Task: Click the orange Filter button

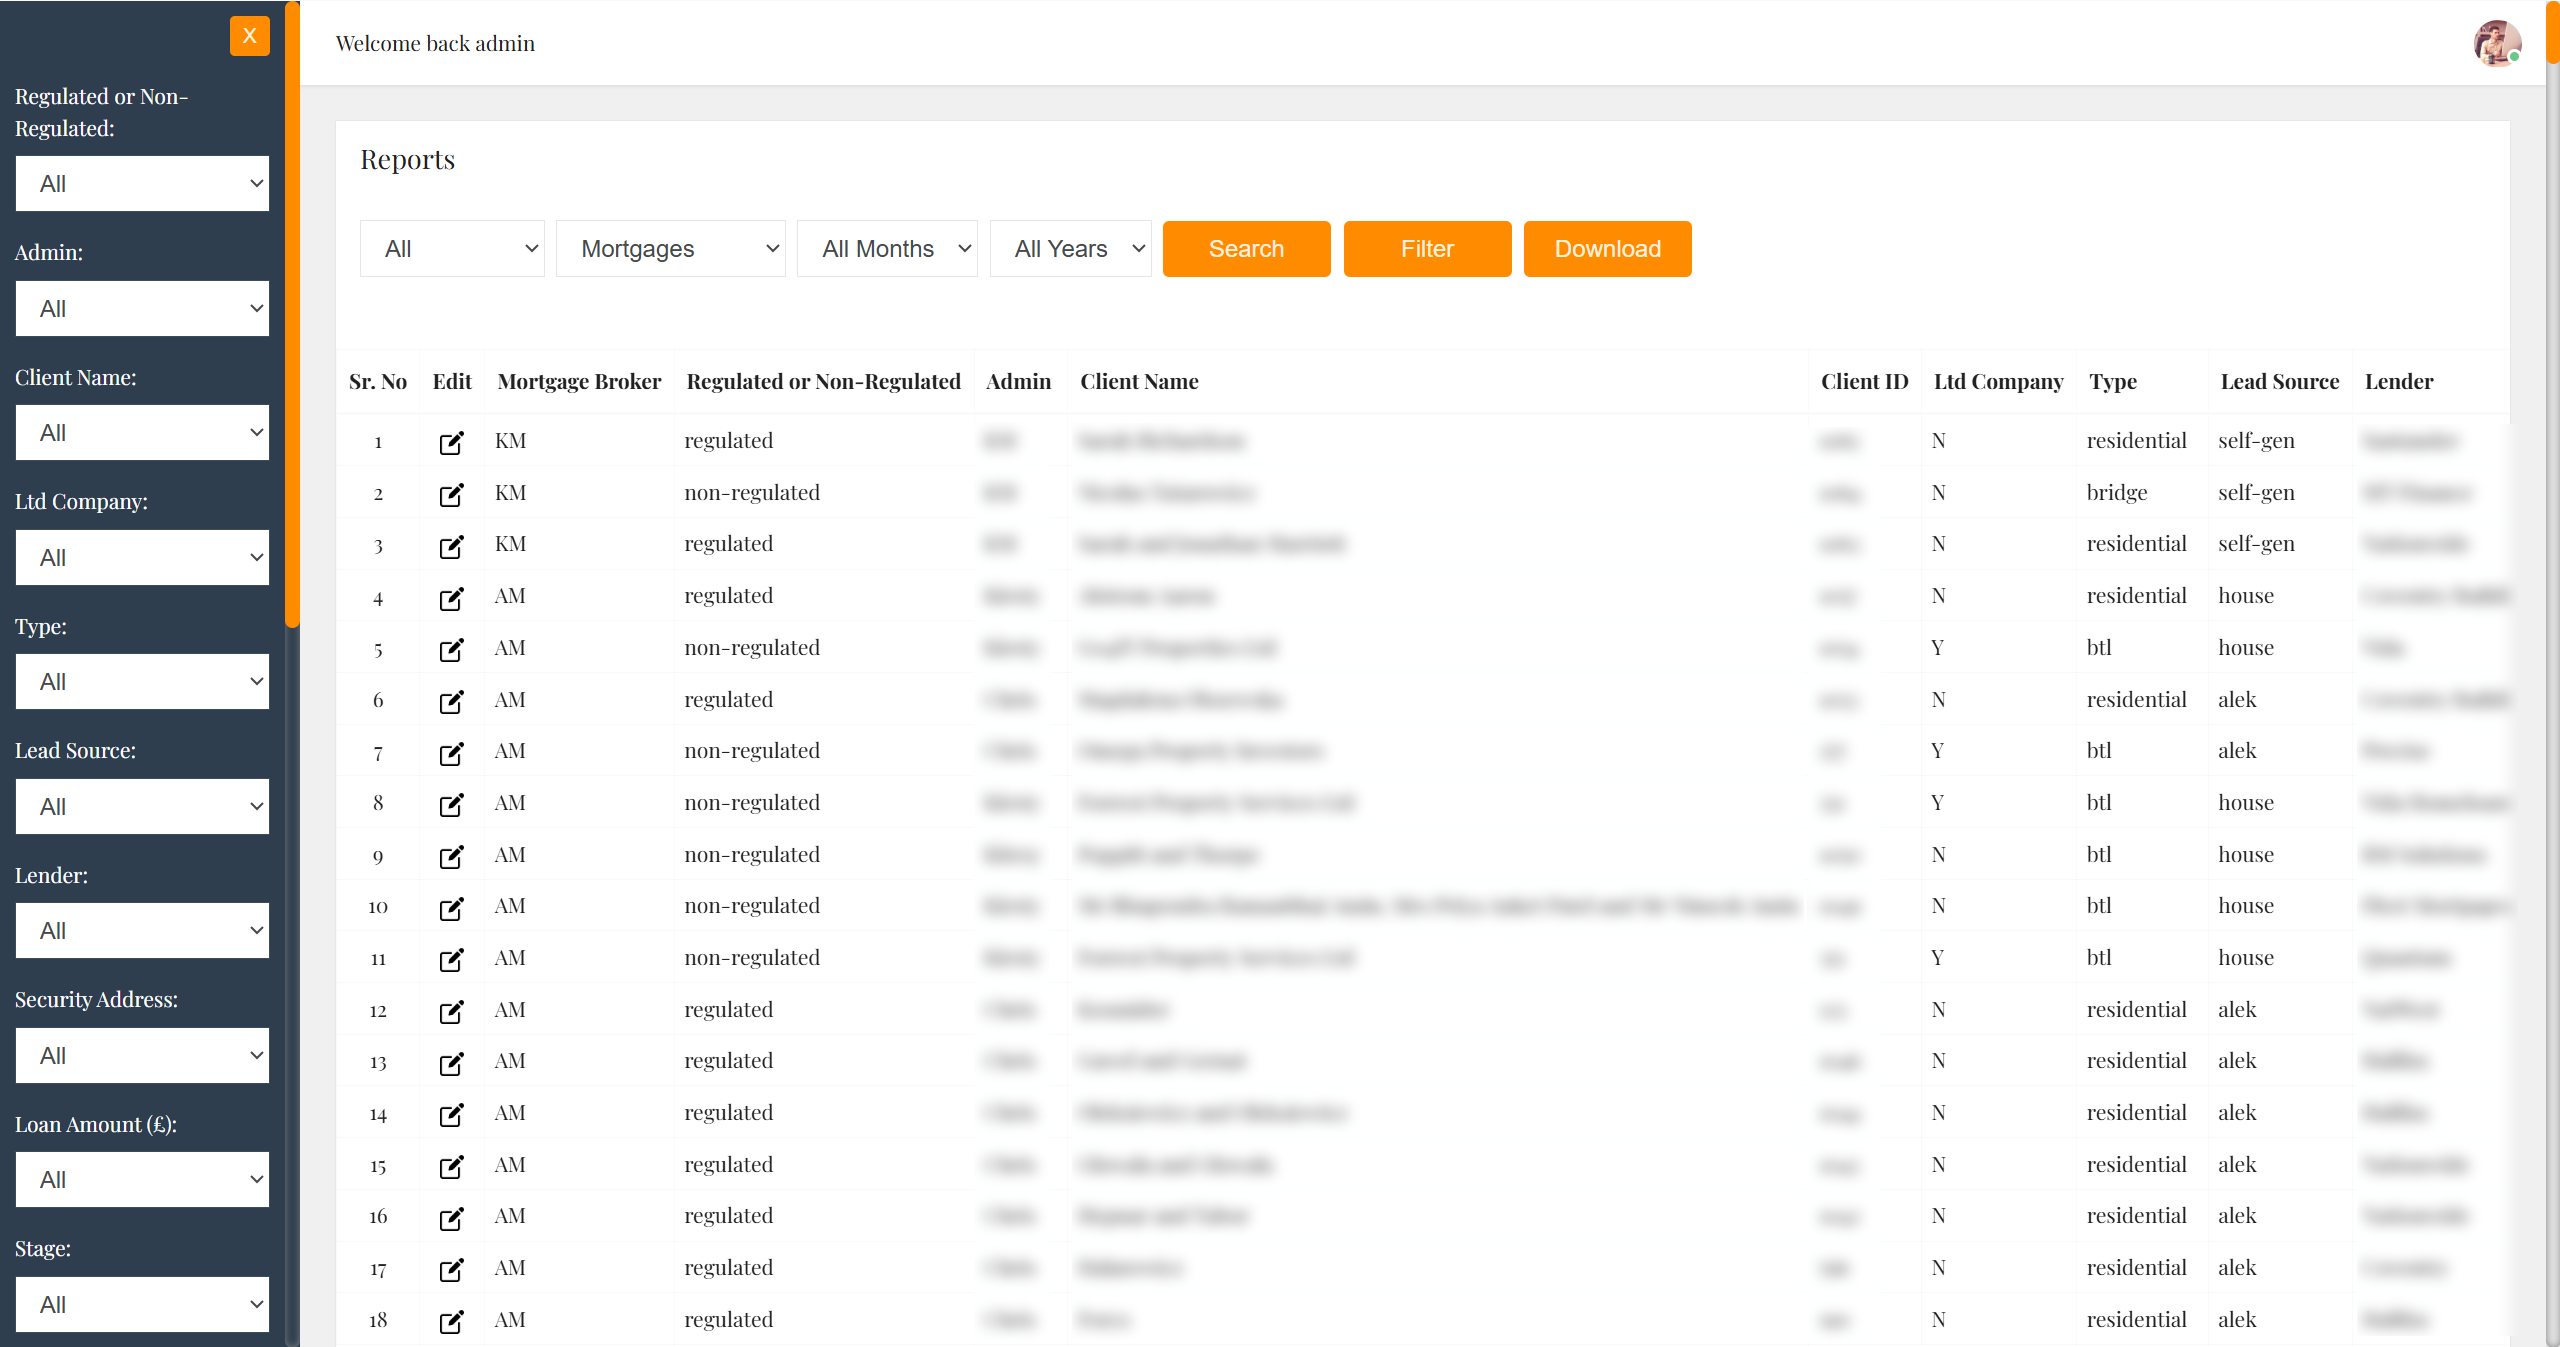Action: click(1427, 249)
